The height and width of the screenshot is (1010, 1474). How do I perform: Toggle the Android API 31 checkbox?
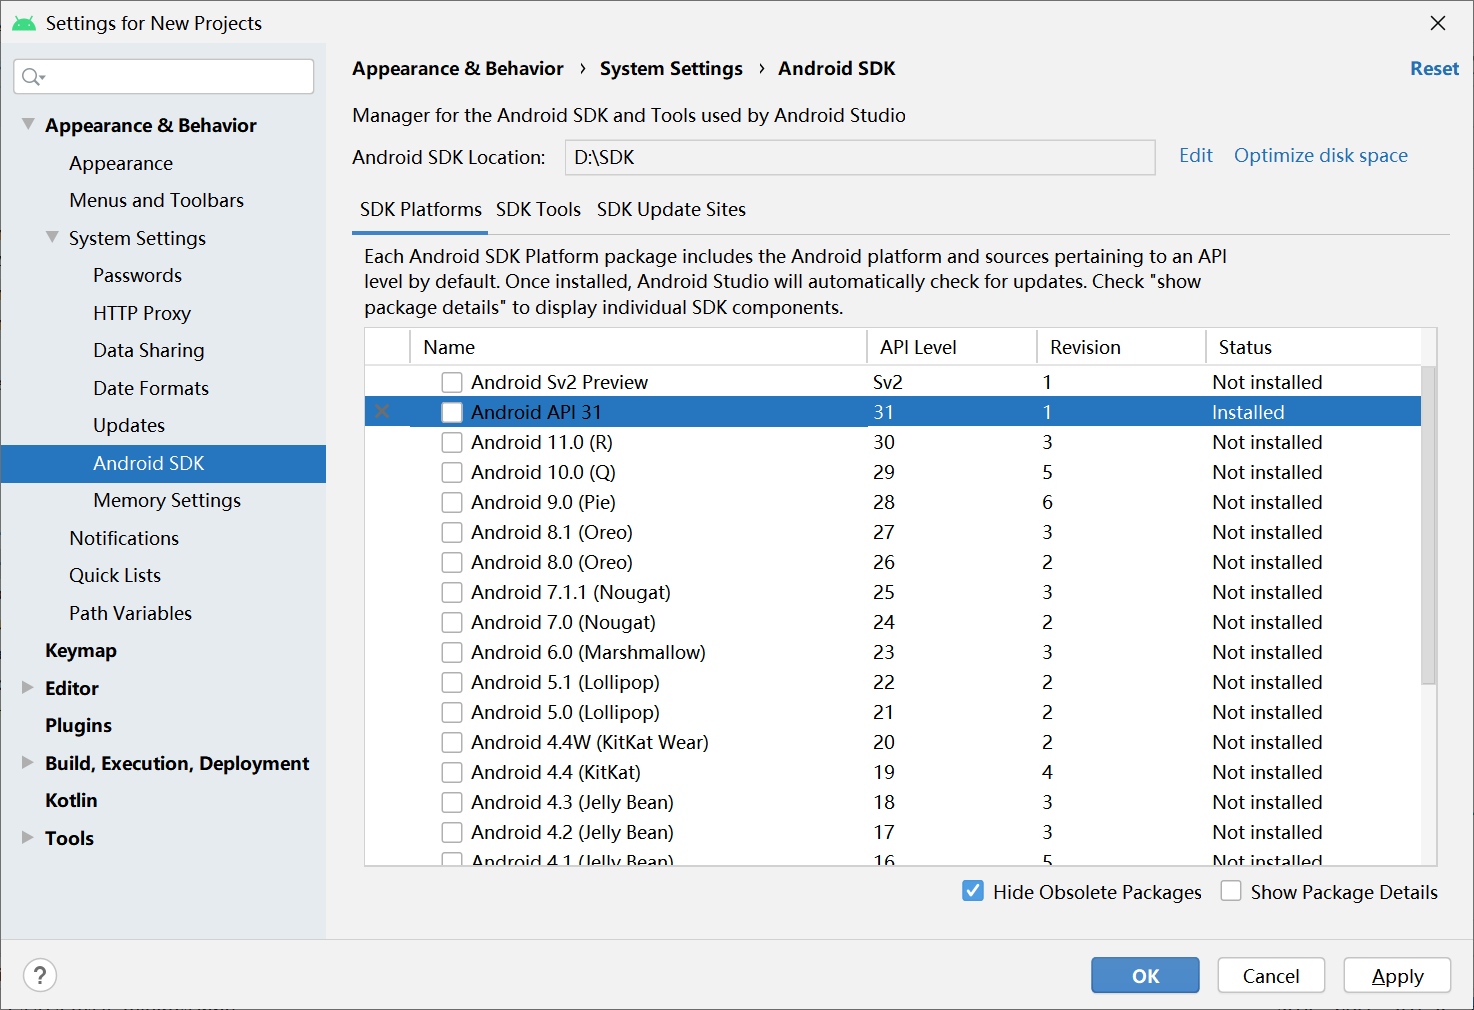pyautogui.click(x=452, y=412)
